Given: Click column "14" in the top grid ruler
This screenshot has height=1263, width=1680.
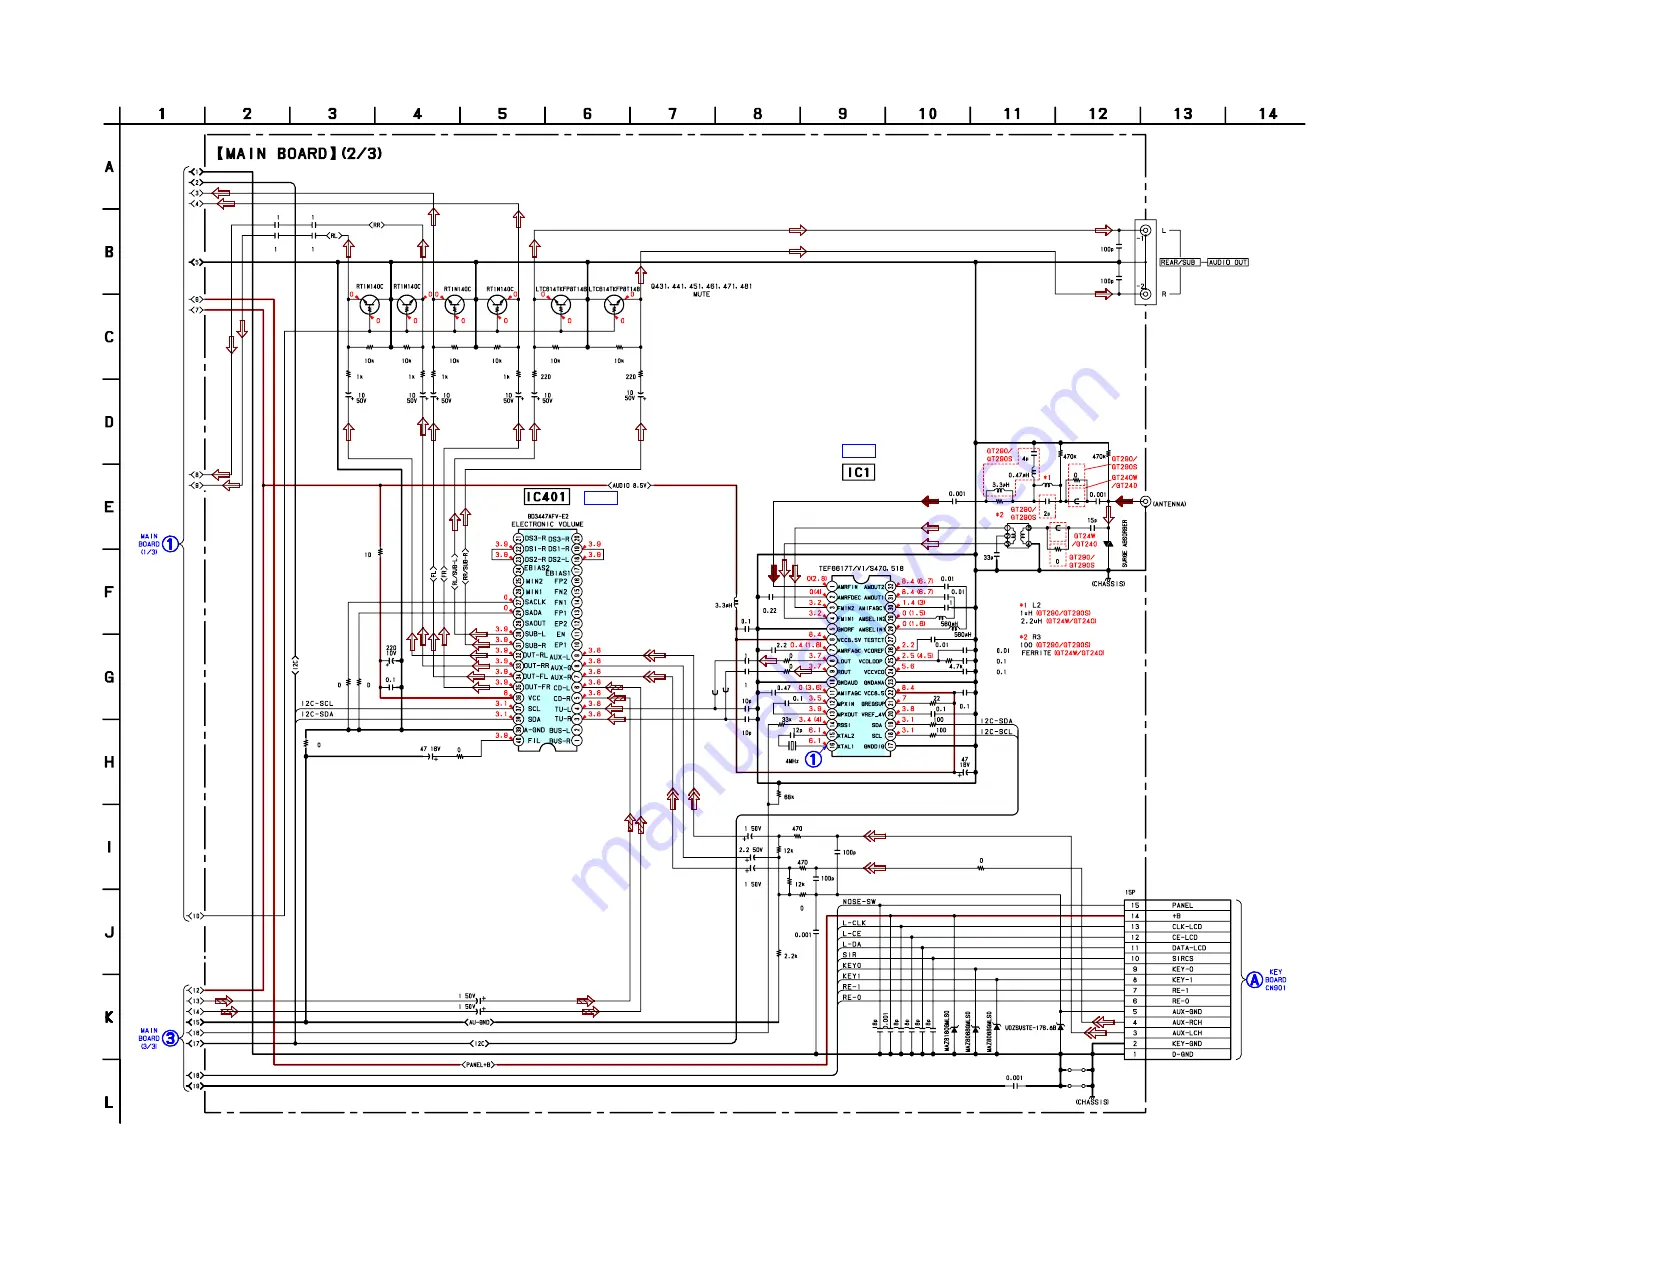Looking at the screenshot, I should coord(1267,114).
